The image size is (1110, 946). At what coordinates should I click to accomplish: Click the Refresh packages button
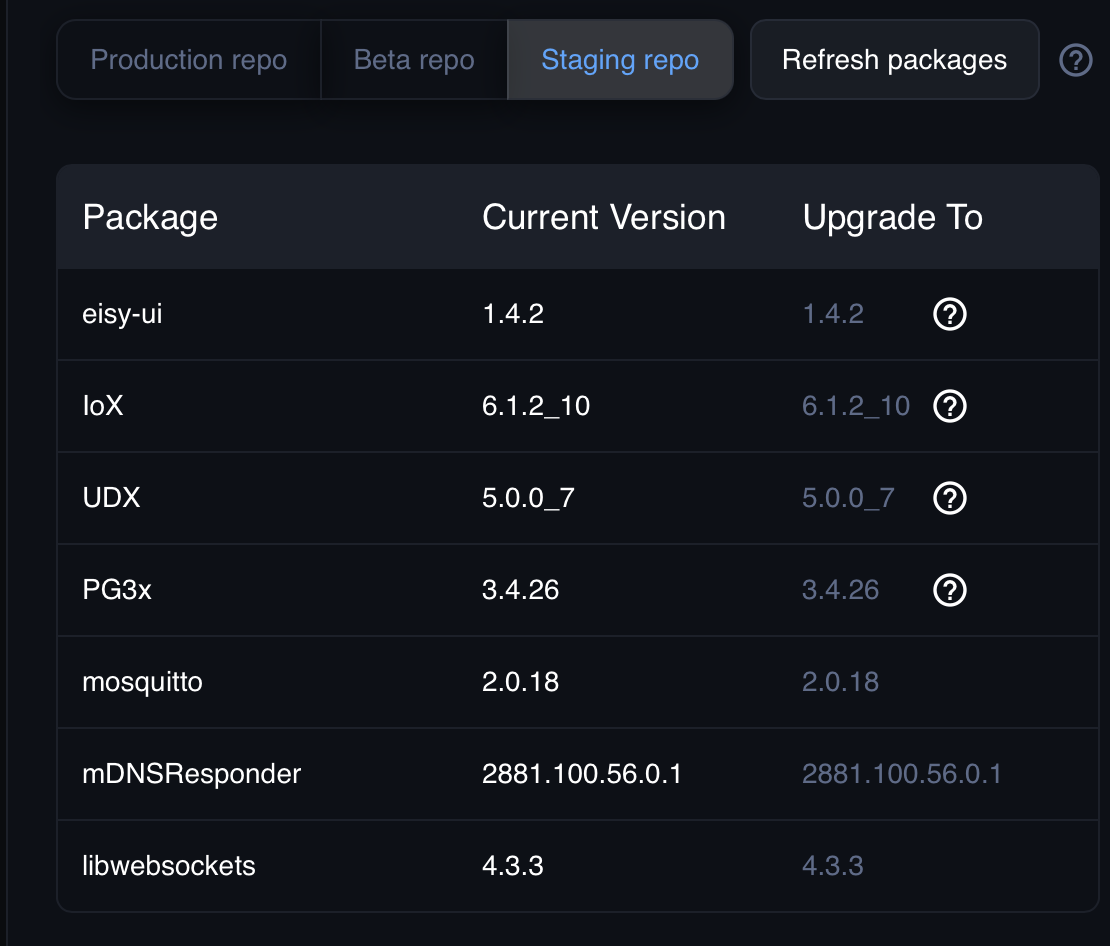(894, 59)
